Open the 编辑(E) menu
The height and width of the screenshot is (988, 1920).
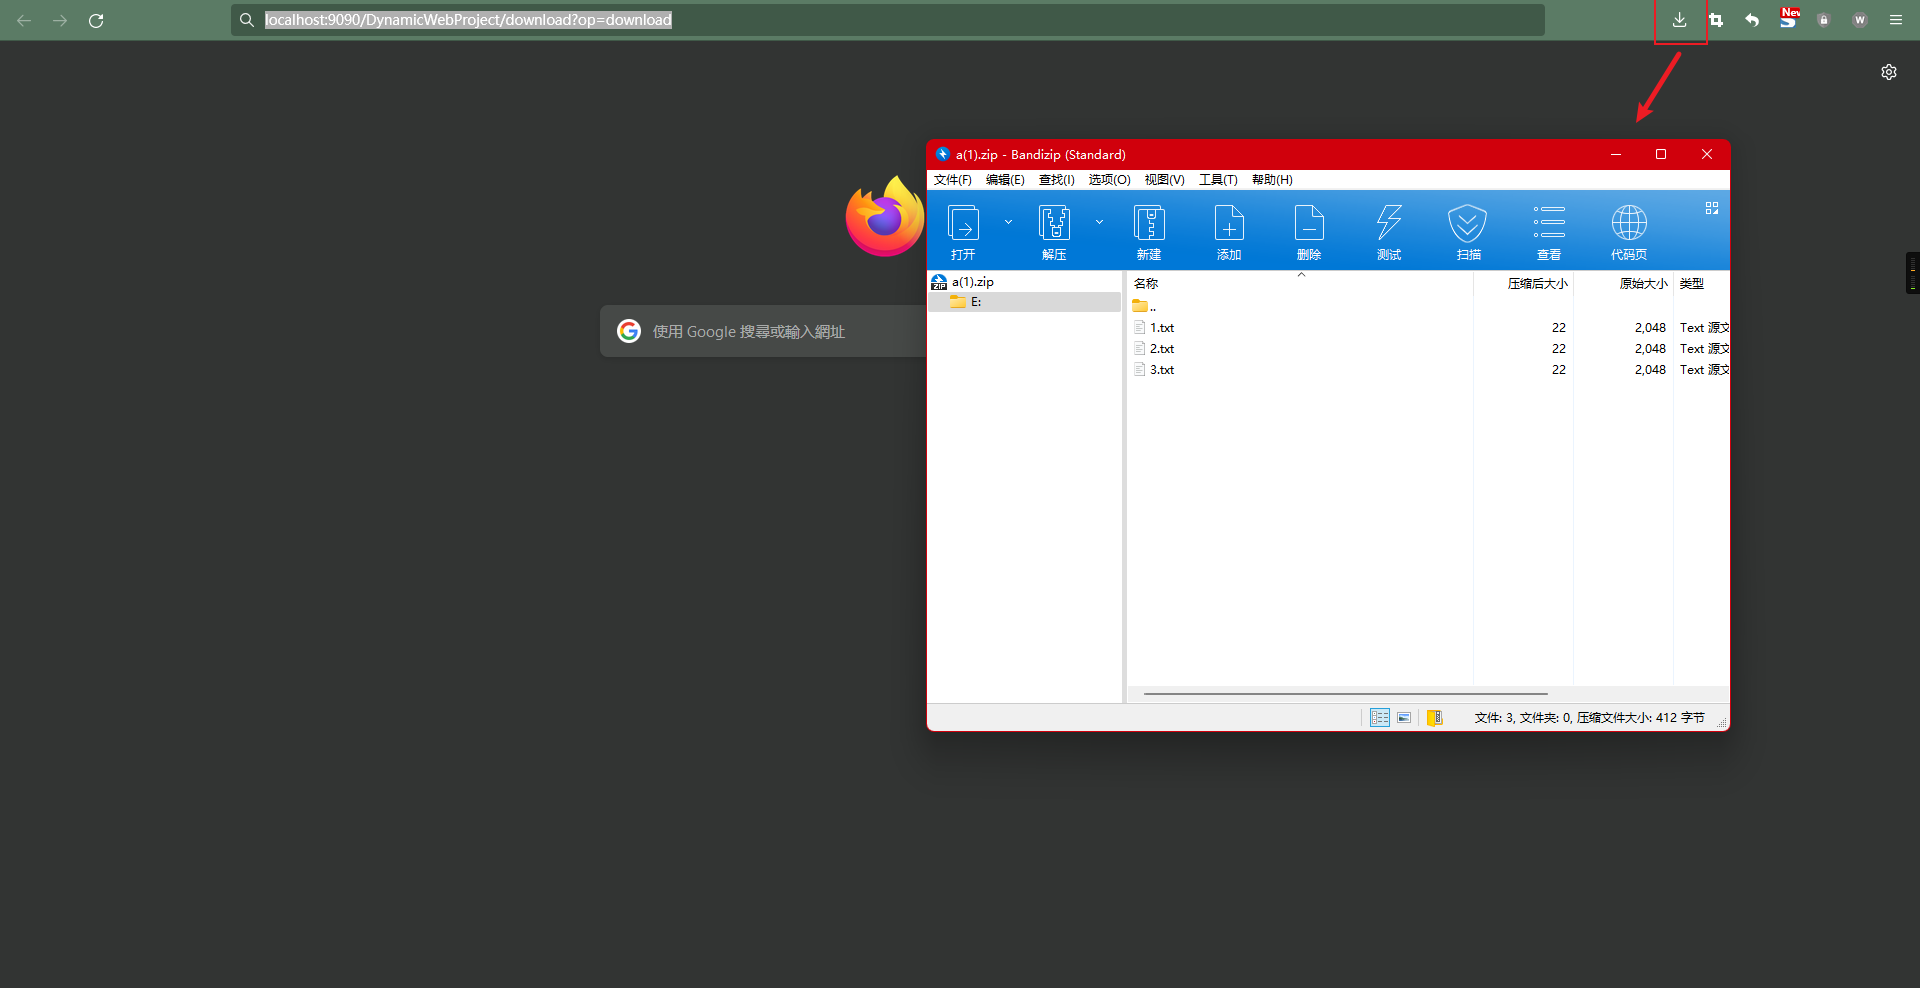coord(1005,180)
